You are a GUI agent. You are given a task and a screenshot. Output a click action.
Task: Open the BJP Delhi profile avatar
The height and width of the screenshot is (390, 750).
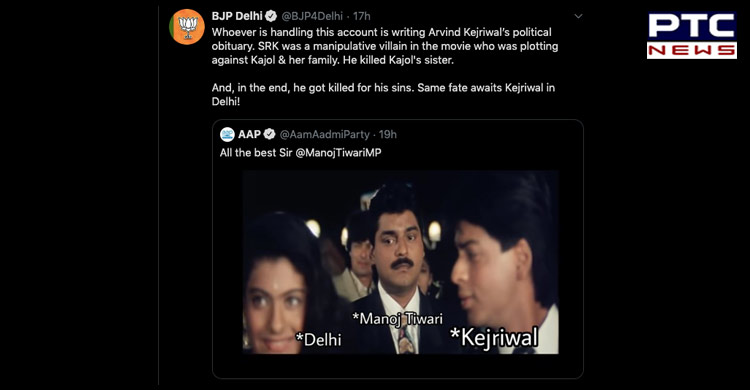click(x=187, y=27)
